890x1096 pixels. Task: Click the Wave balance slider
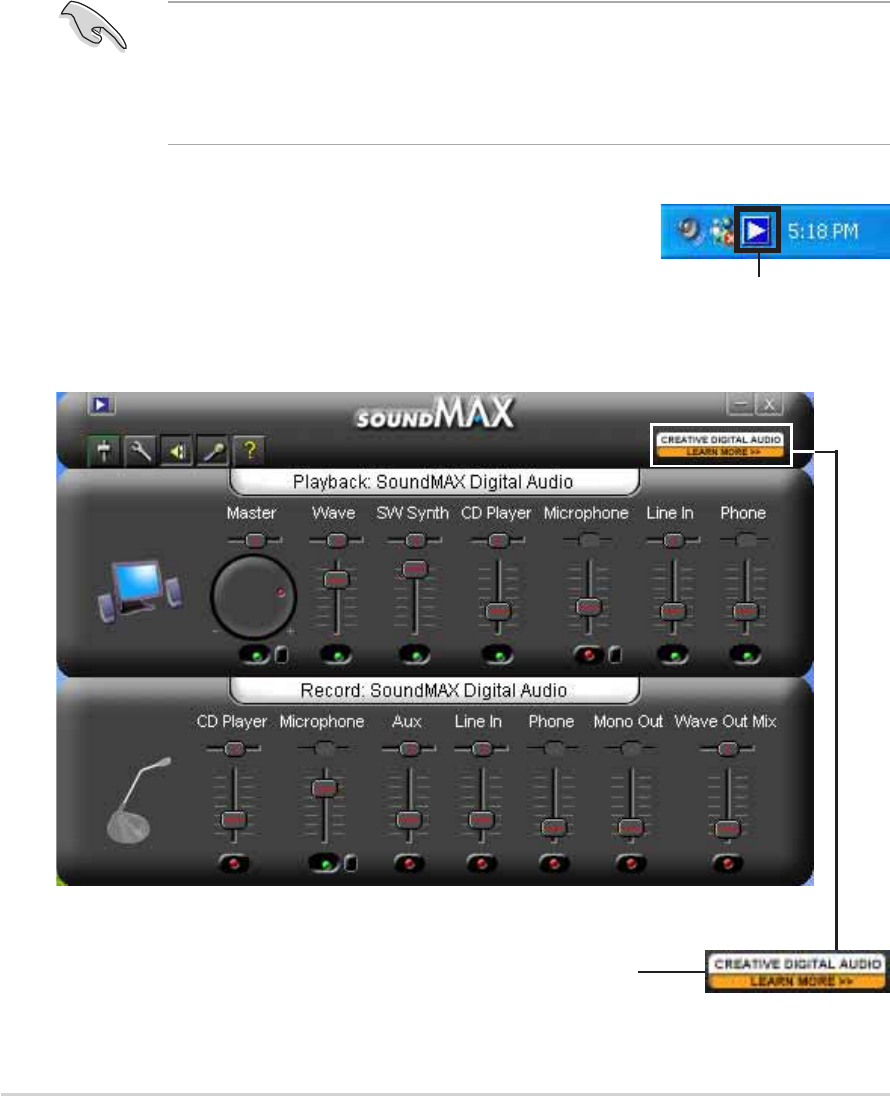point(337,540)
